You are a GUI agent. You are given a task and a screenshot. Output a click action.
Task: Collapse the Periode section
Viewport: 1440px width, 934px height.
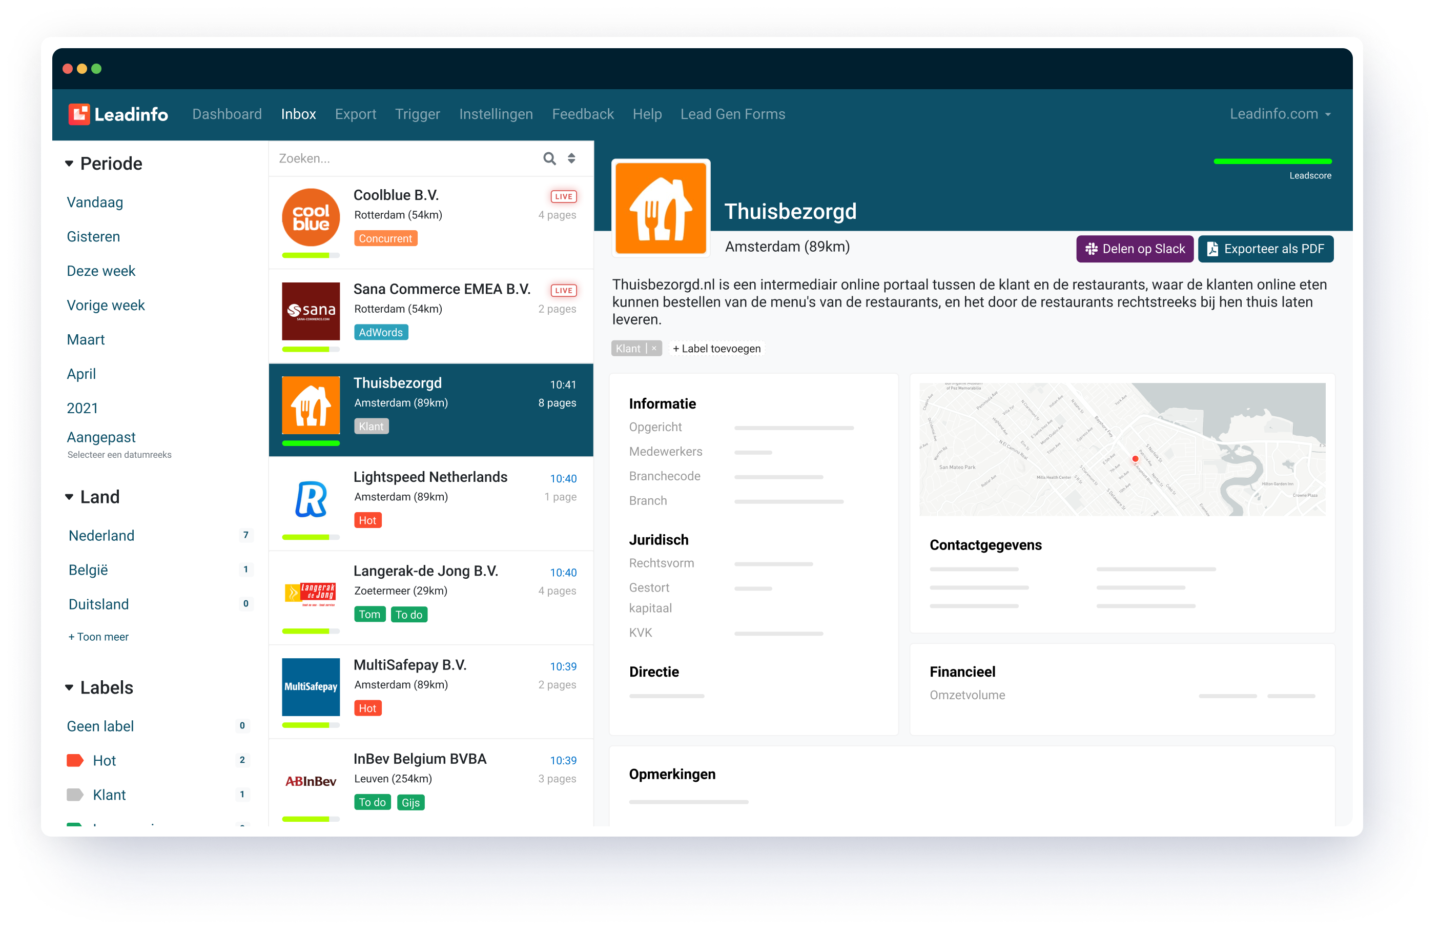coord(69,163)
